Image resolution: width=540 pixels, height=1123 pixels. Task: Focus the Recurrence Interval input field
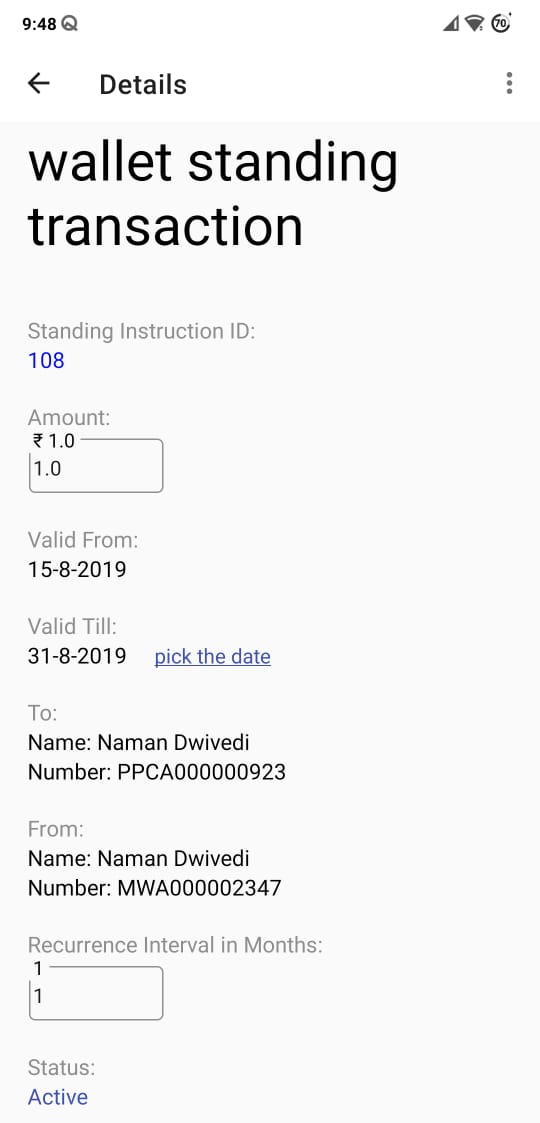click(96, 993)
